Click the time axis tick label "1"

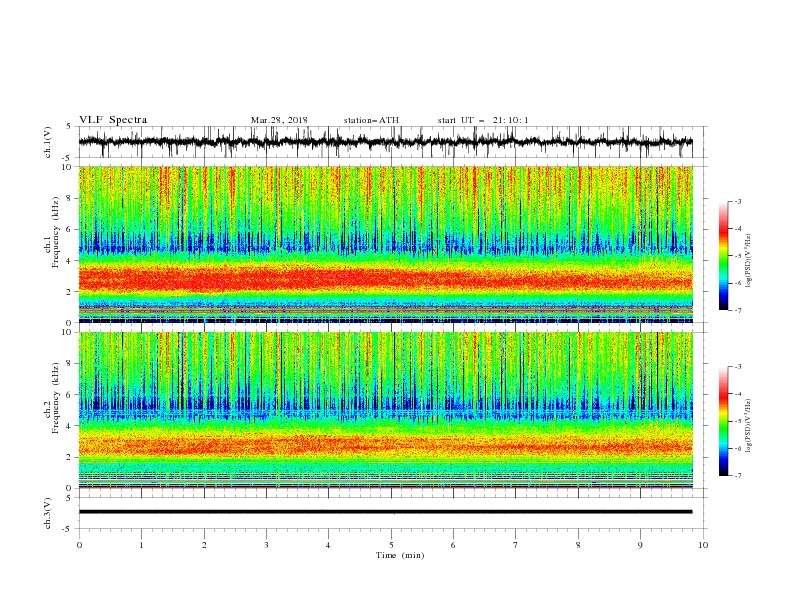141,545
